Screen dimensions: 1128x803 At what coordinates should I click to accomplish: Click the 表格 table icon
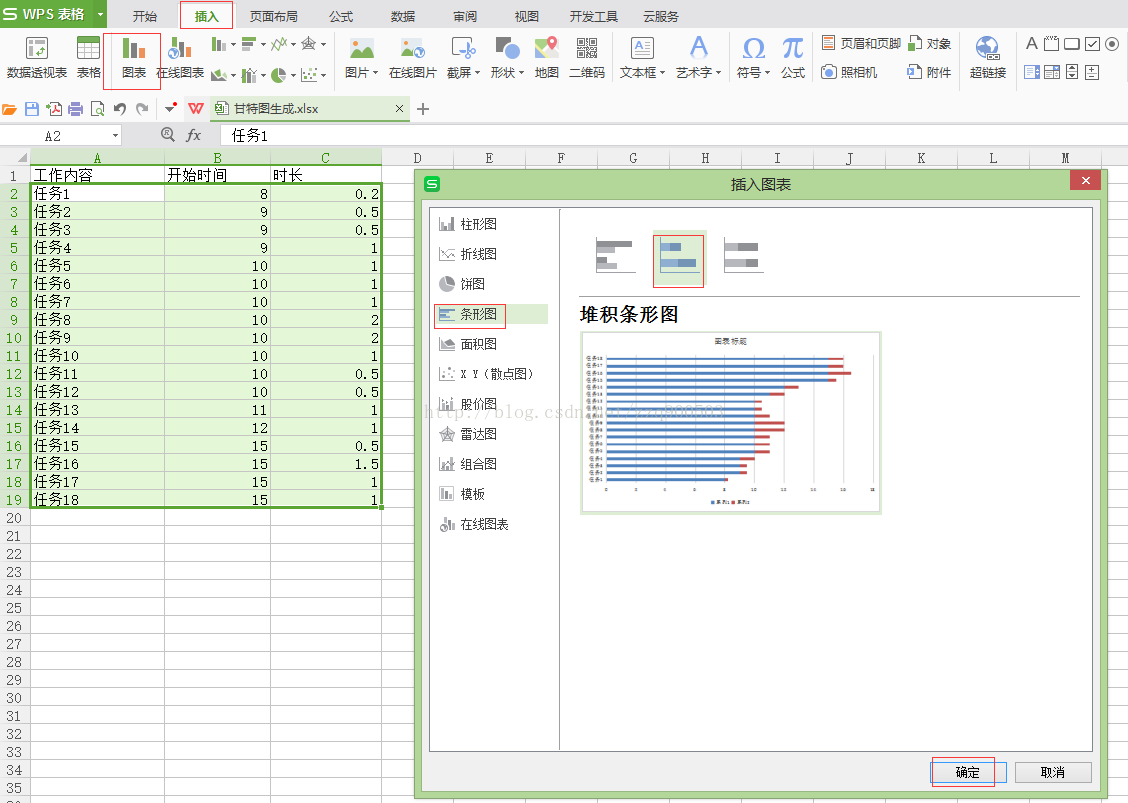[88, 58]
